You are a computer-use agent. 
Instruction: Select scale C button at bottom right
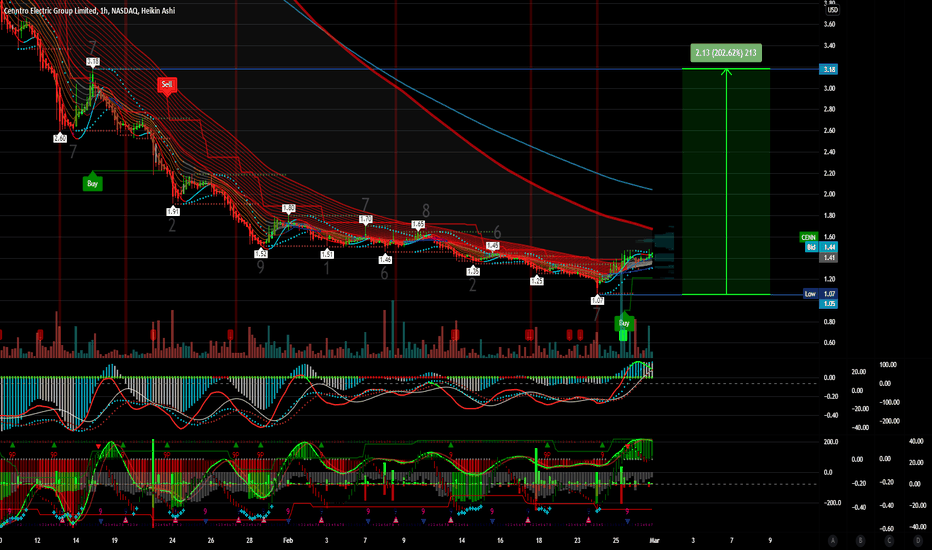pyautogui.click(x=889, y=540)
